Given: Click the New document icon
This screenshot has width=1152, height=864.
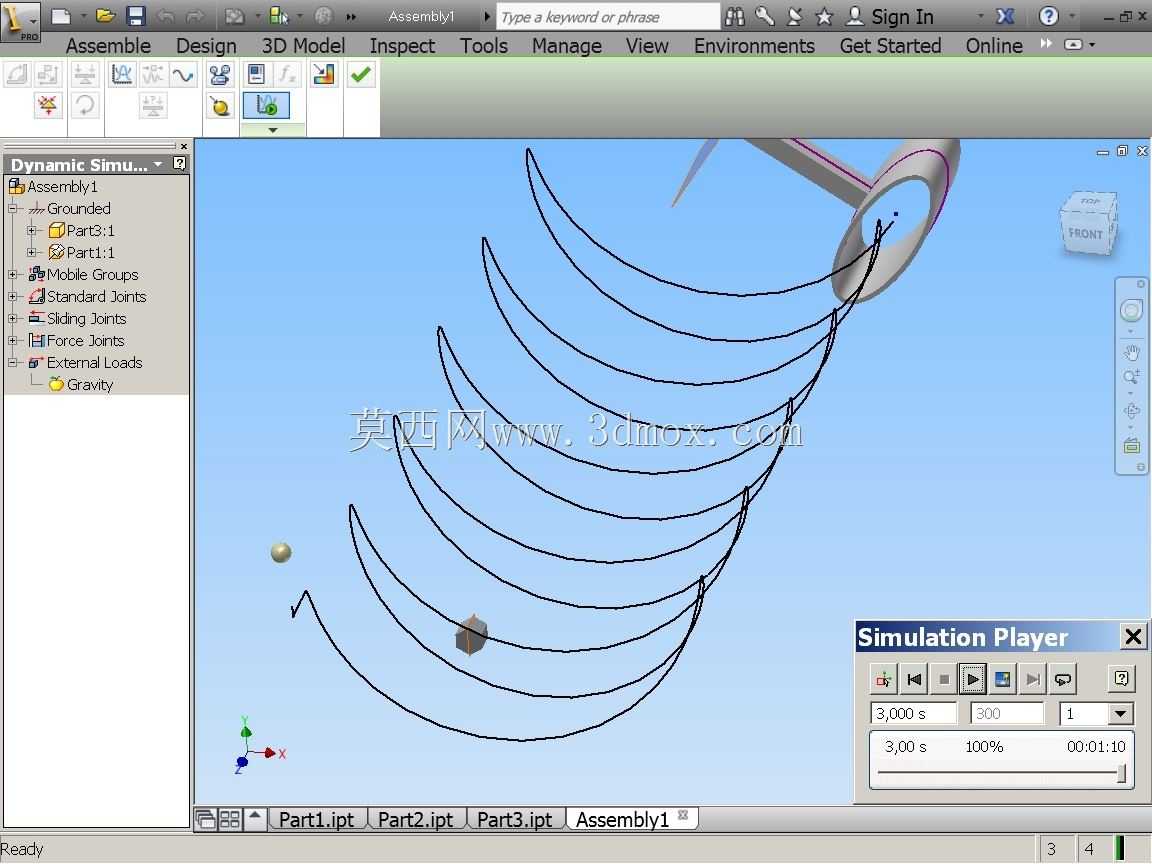Looking at the screenshot, I should tap(62, 16).
